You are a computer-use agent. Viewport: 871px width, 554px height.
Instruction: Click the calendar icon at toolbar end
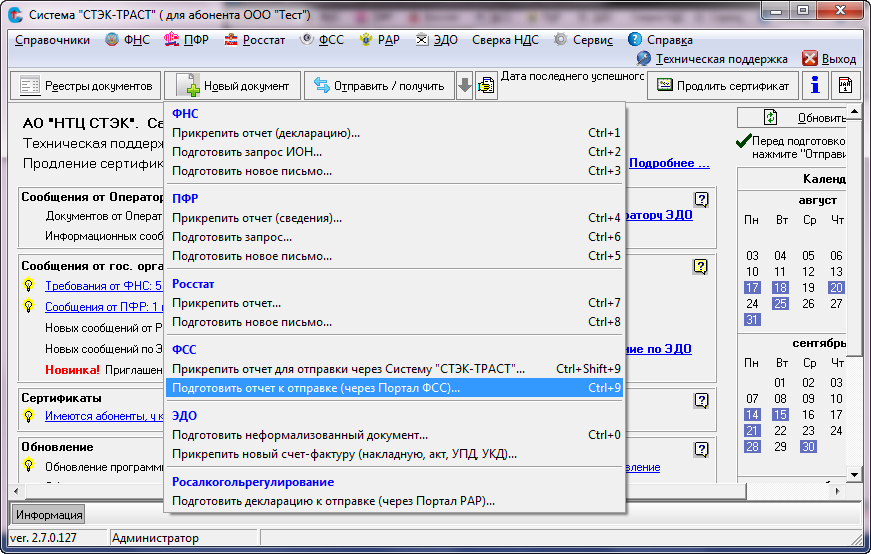click(845, 85)
